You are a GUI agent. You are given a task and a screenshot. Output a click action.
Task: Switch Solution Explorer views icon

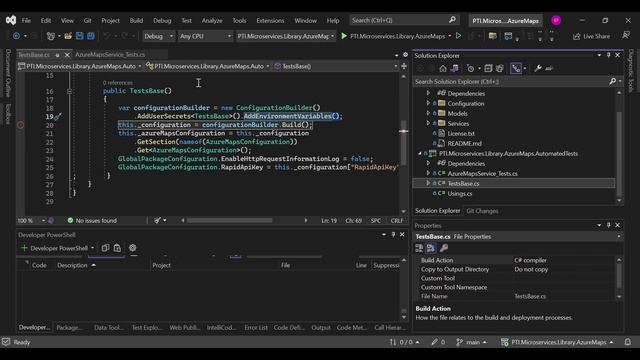(x=454, y=69)
